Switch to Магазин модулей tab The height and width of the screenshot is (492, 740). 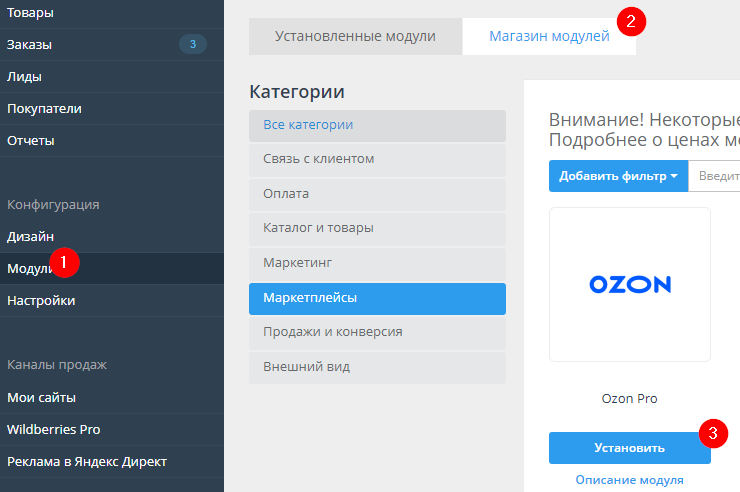[x=549, y=36]
